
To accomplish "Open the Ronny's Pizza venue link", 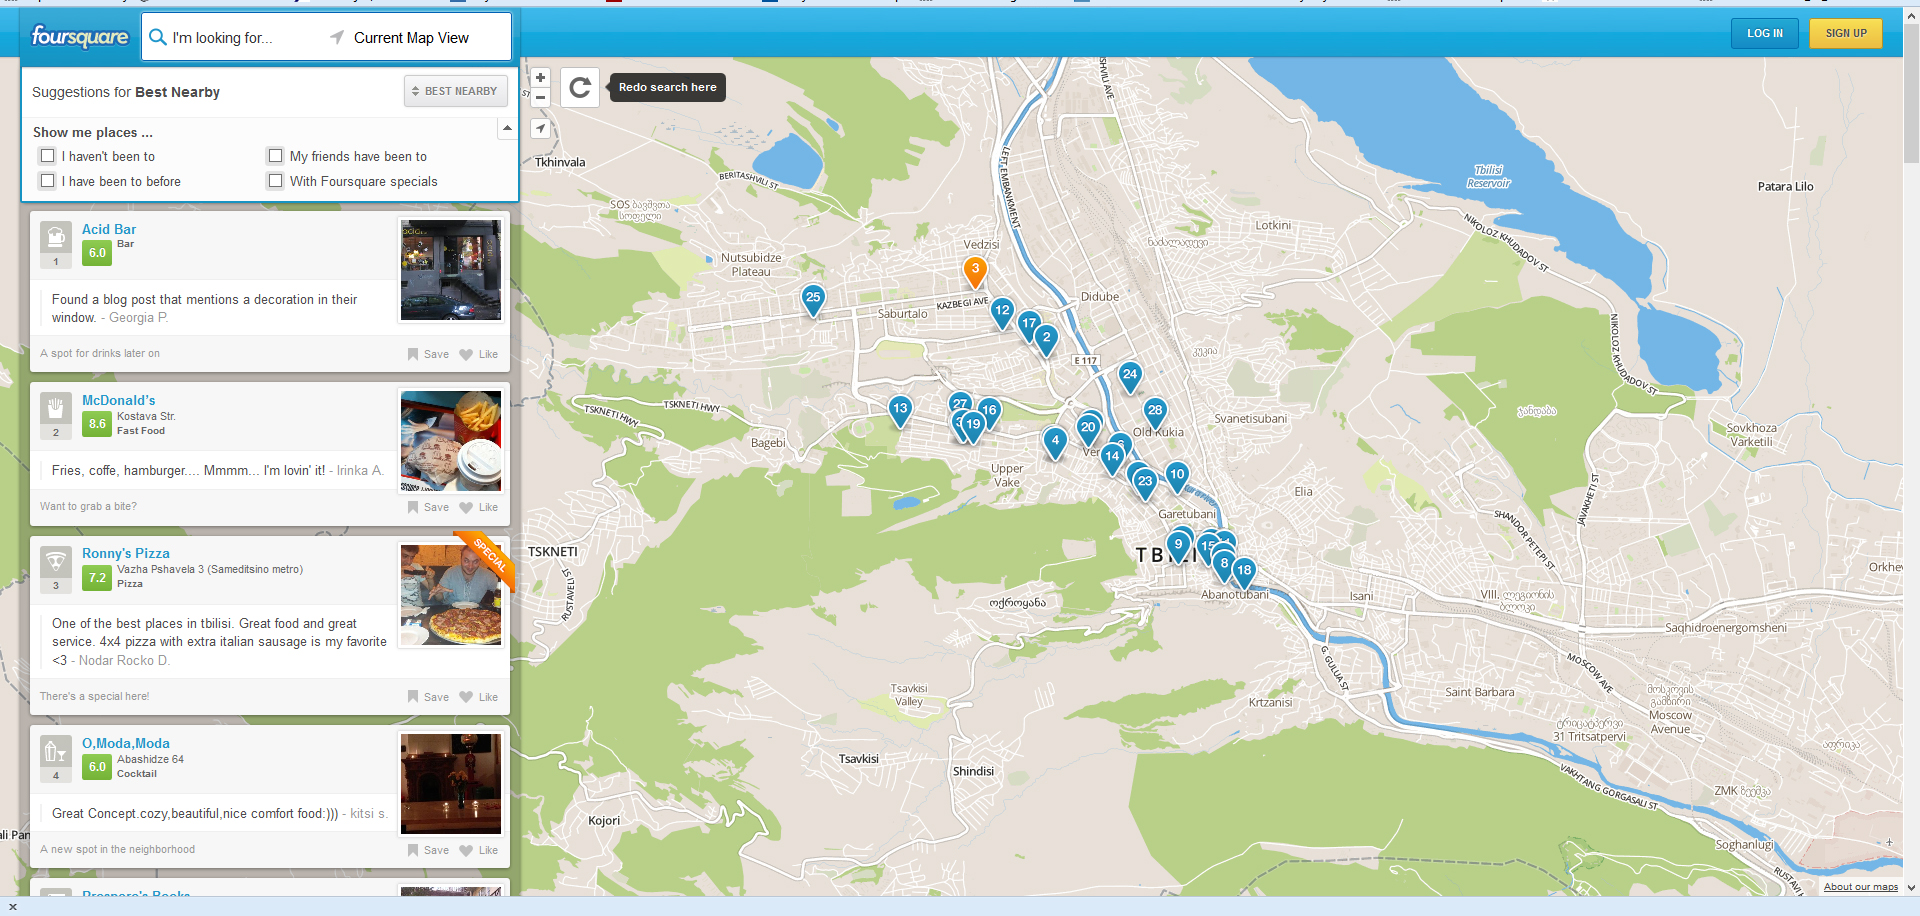I will (126, 553).
